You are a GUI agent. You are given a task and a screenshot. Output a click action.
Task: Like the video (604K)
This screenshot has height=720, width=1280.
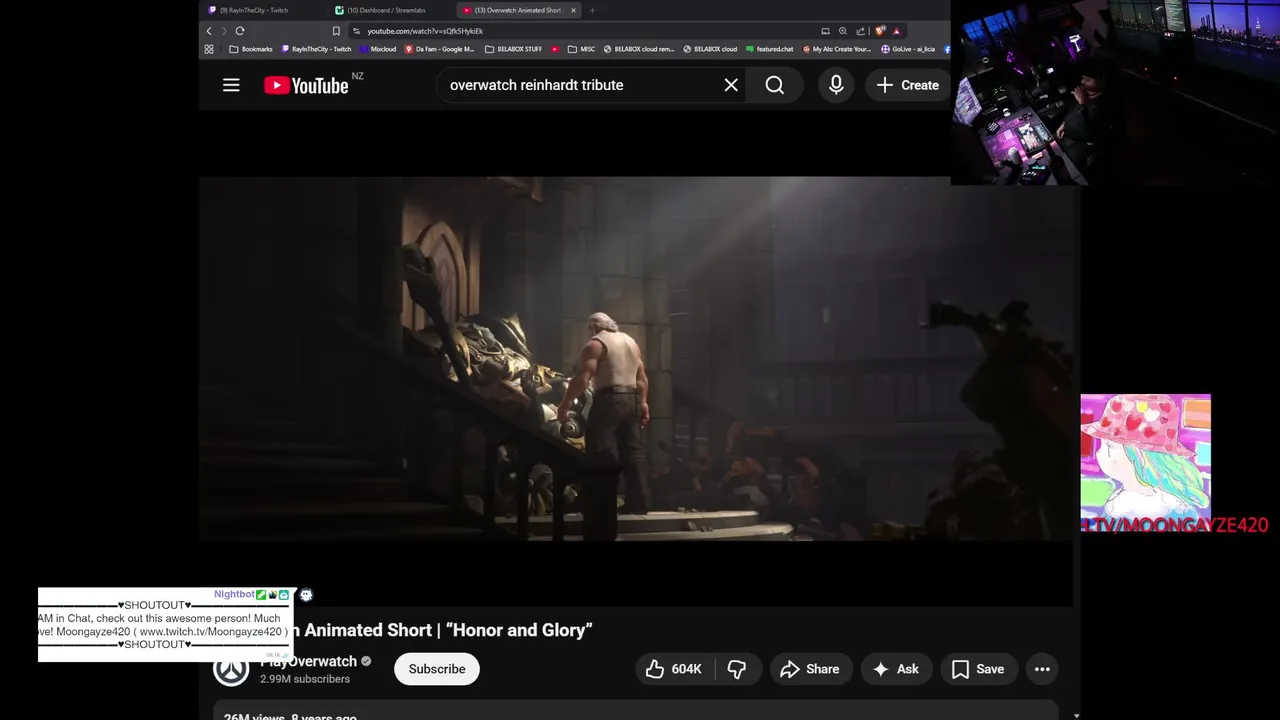point(673,669)
